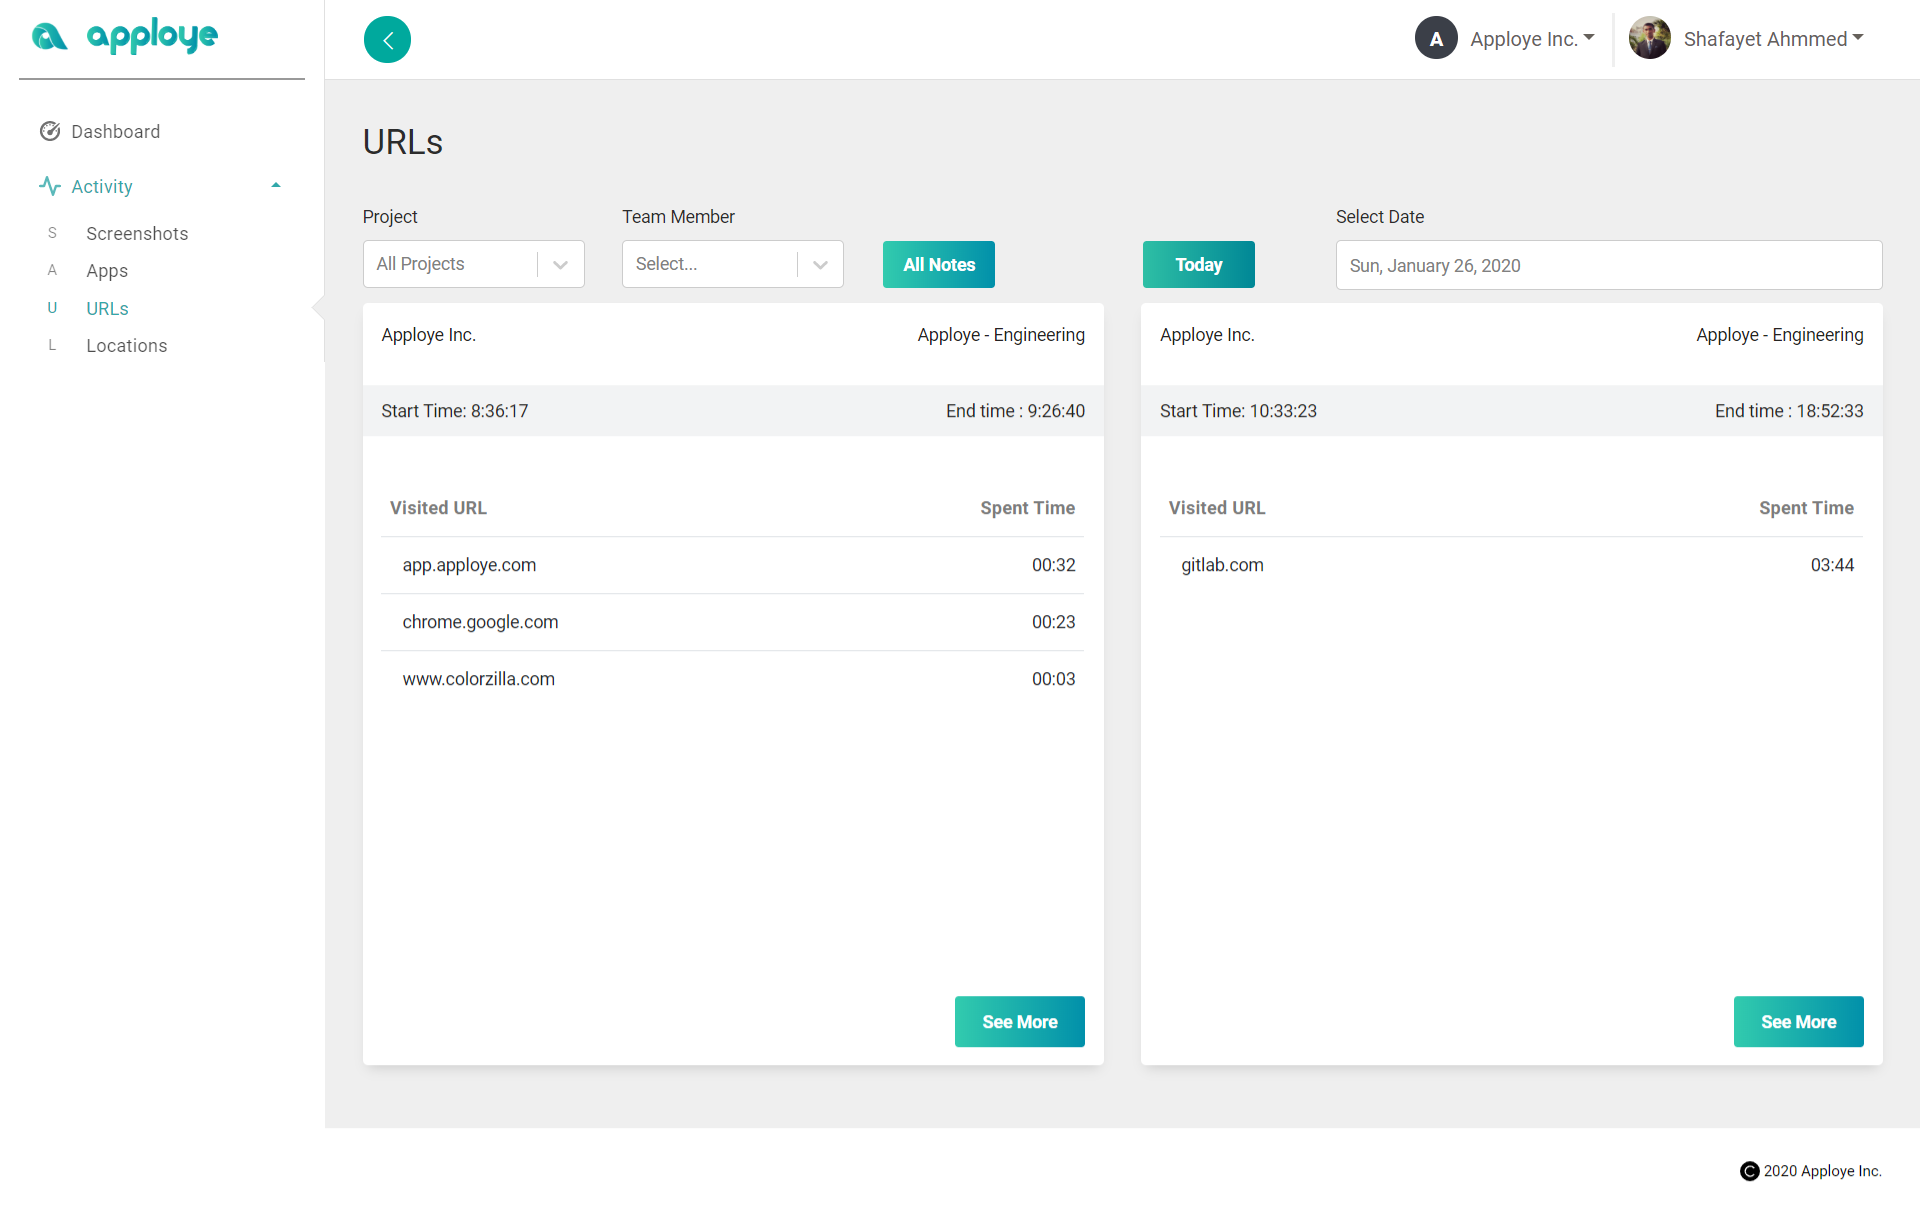Screen dimensions: 1920x1215
Task: Click the URLs page heading
Action: point(402,142)
